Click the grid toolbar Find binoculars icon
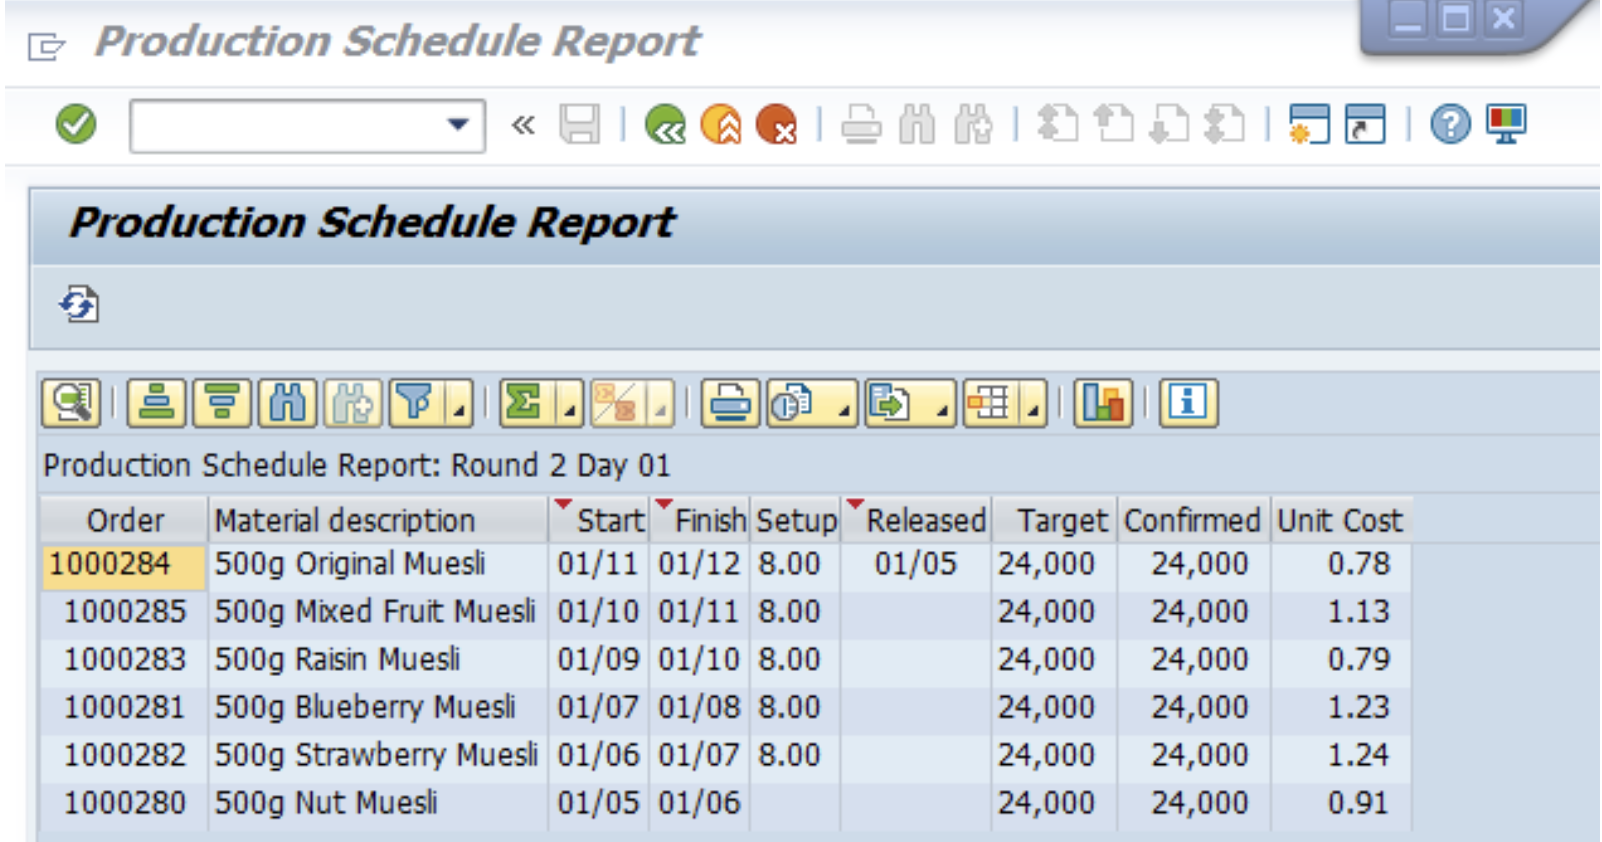This screenshot has width=1602, height=842. point(288,403)
